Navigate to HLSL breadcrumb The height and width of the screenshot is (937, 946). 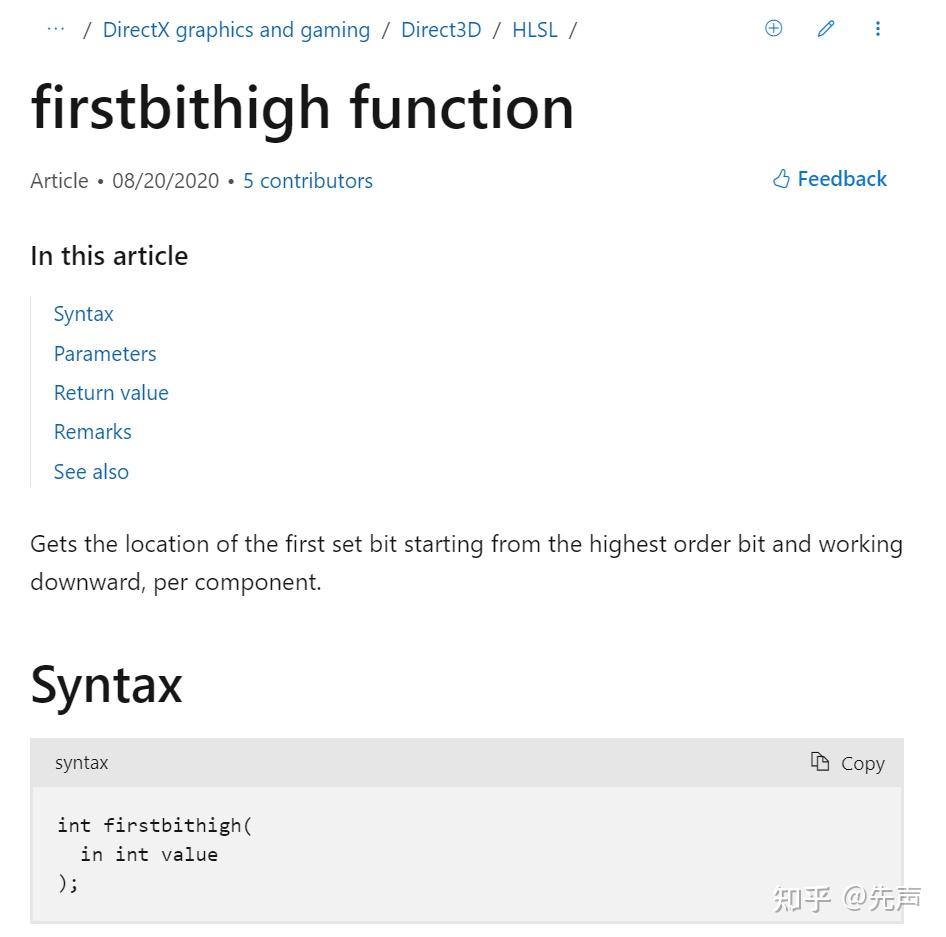pos(535,30)
